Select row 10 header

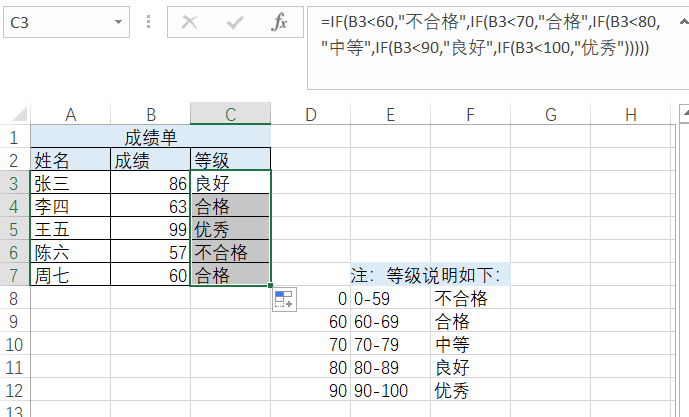(15, 344)
